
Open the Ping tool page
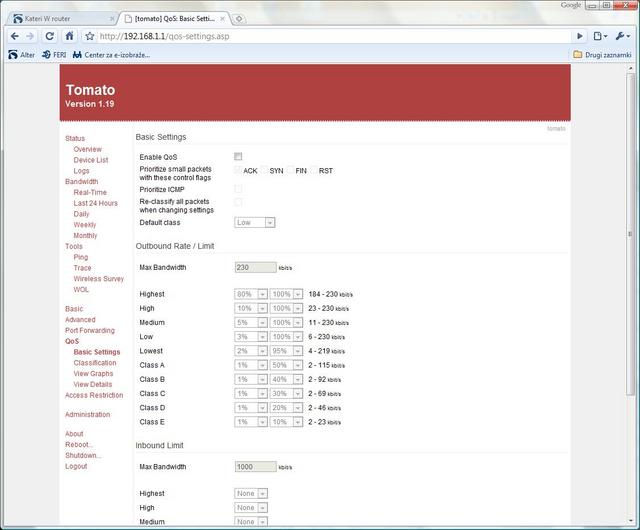pos(80,257)
